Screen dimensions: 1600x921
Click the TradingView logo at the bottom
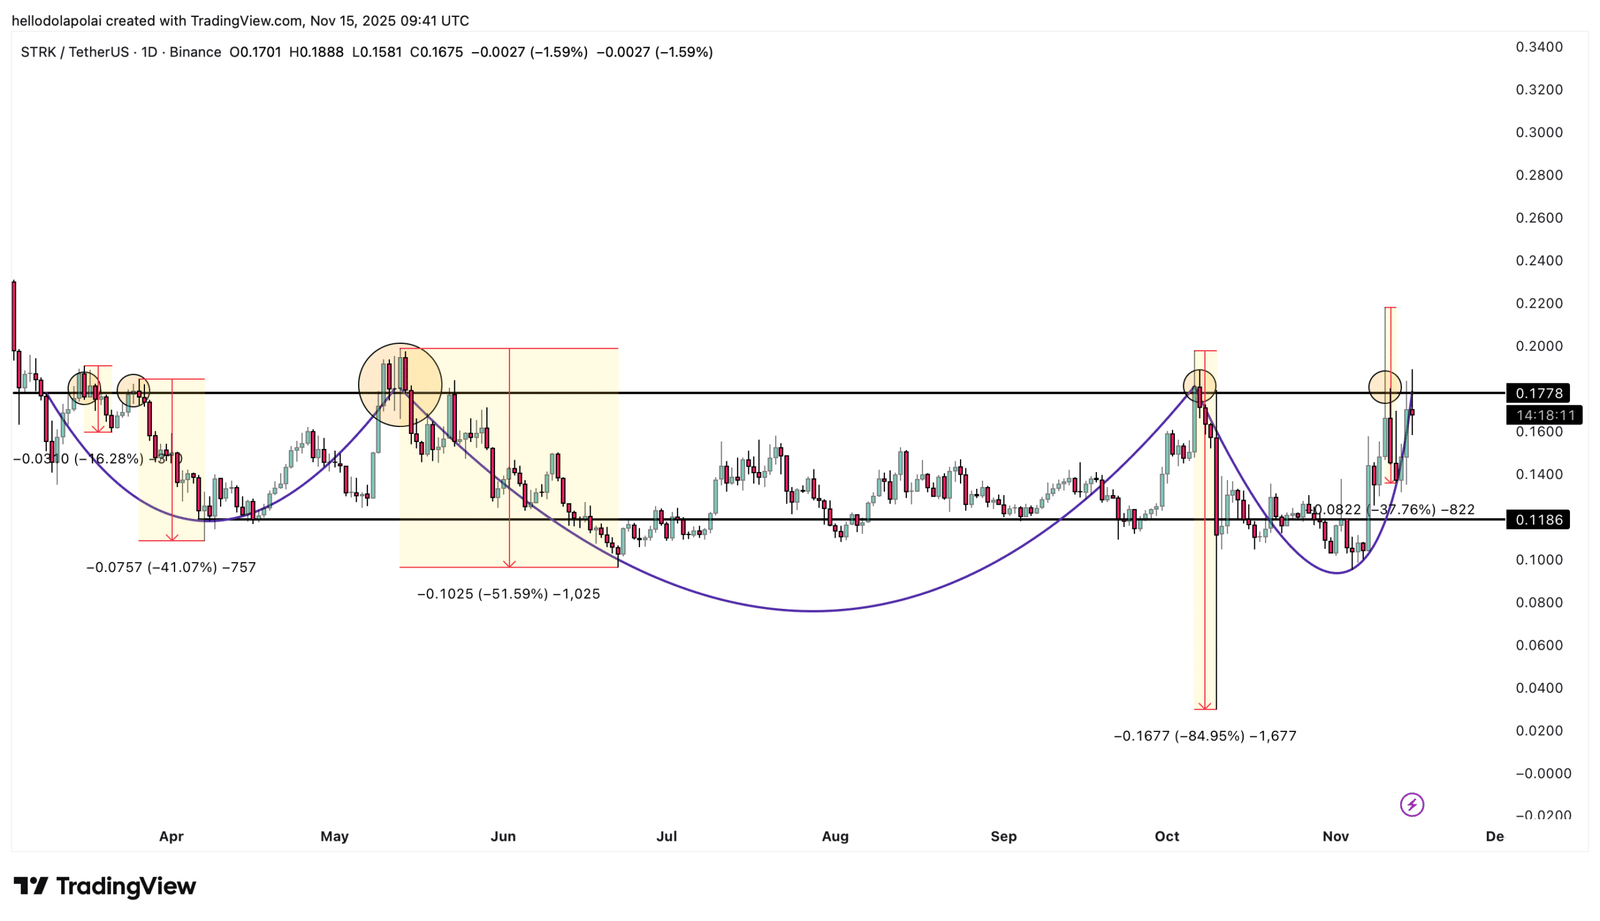pyautogui.click(x=105, y=886)
